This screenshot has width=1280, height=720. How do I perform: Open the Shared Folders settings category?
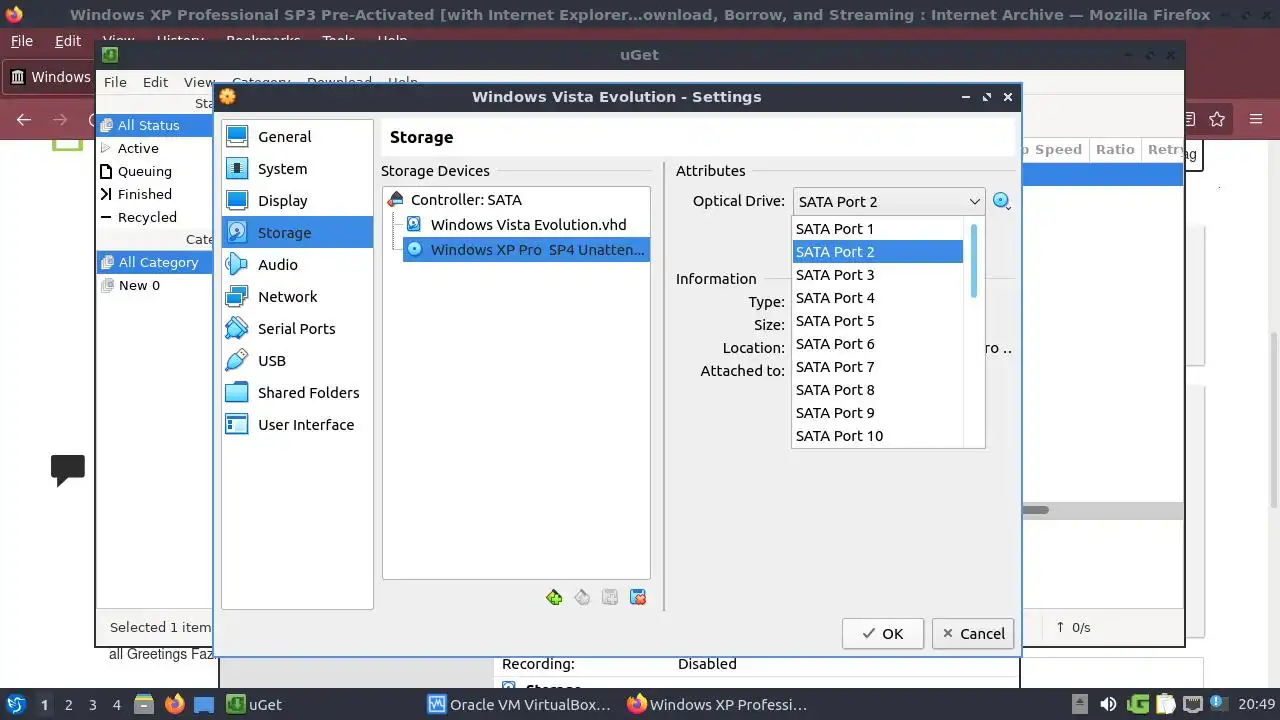297,393
